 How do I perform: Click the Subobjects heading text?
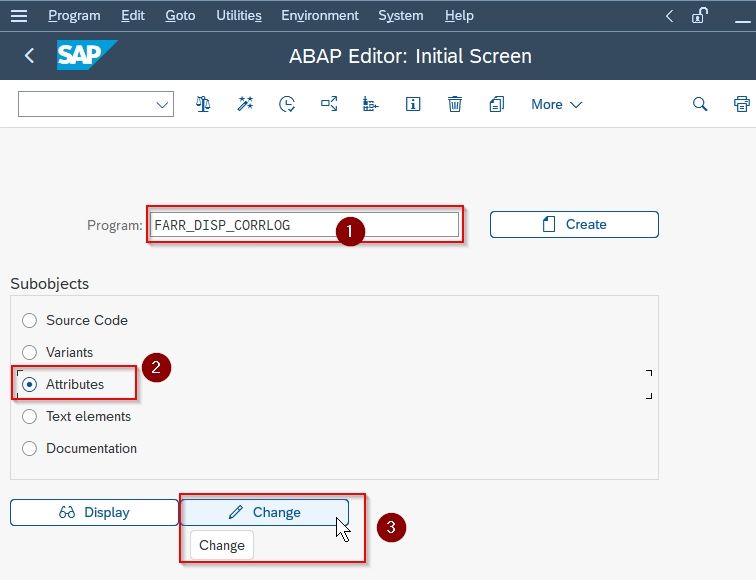click(x=50, y=283)
